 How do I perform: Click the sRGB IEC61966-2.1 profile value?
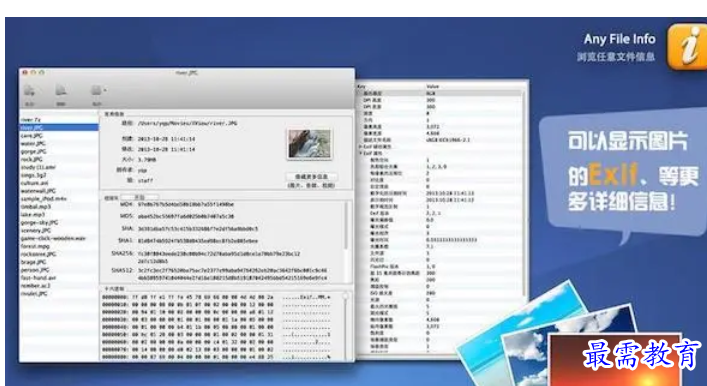click(x=448, y=140)
